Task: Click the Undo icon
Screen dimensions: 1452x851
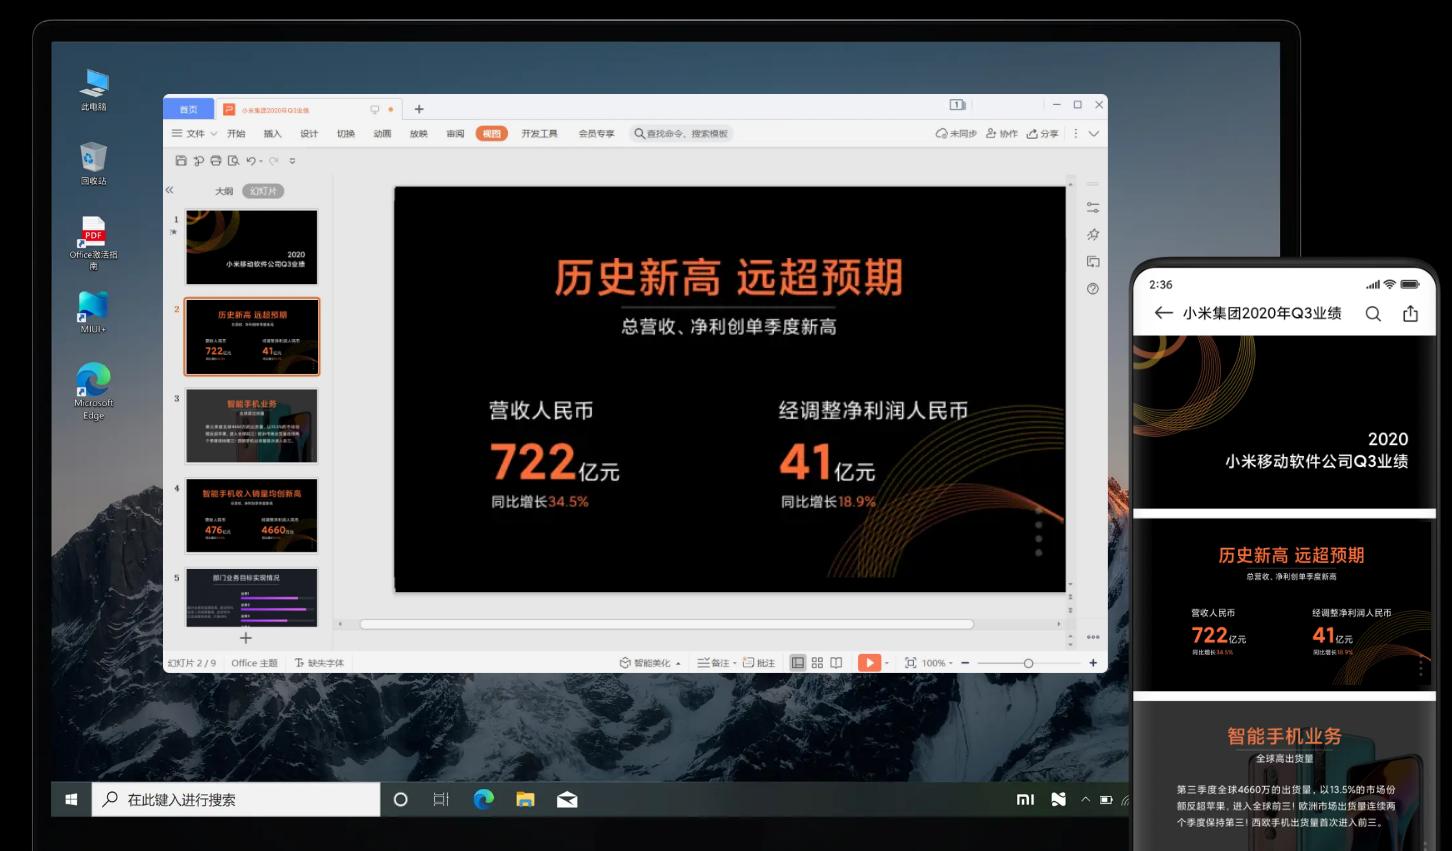Action: point(252,160)
